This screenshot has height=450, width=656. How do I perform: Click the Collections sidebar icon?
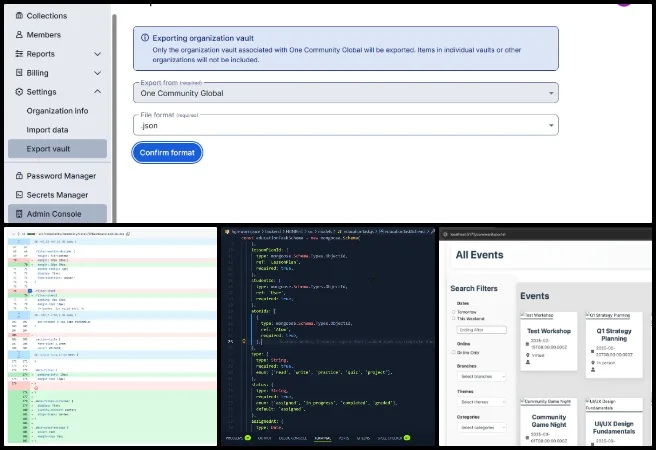click(x=19, y=15)
